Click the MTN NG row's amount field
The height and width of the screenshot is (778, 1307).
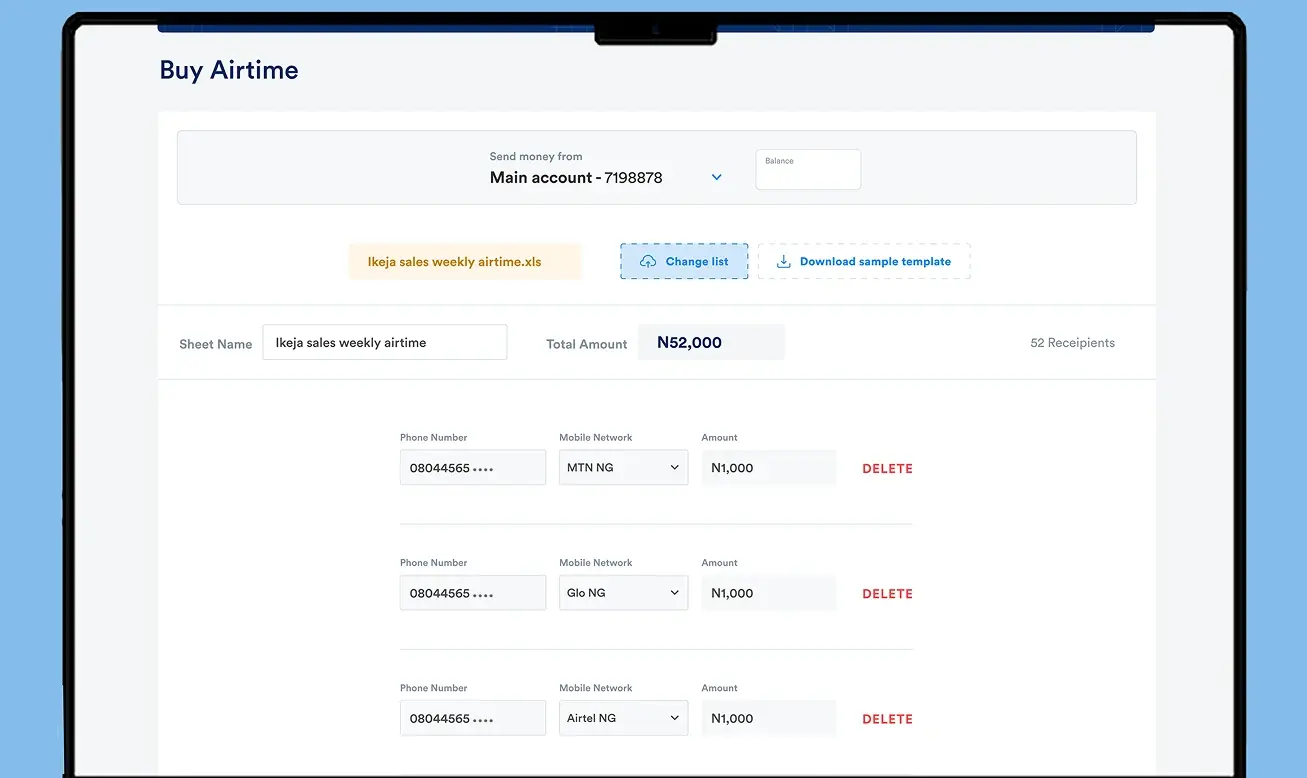point(769,467)
